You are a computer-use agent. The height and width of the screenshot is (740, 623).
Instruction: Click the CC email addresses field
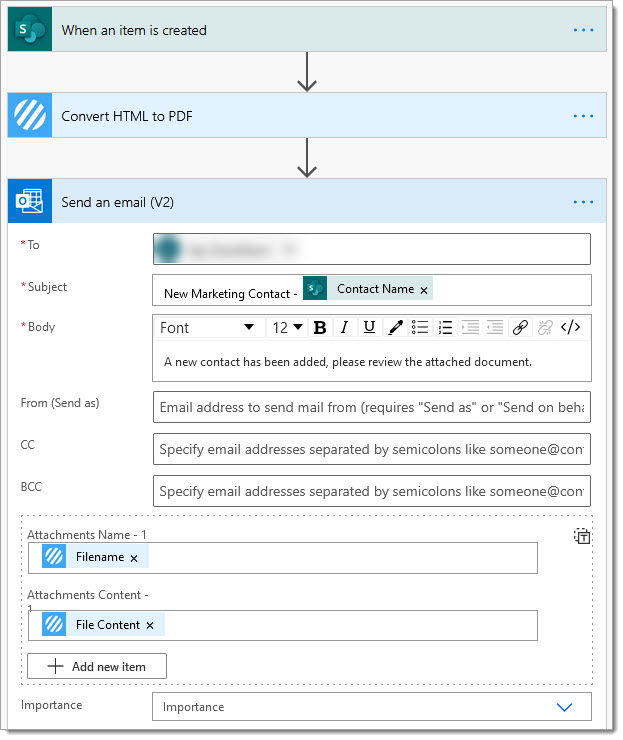(371, 449)
